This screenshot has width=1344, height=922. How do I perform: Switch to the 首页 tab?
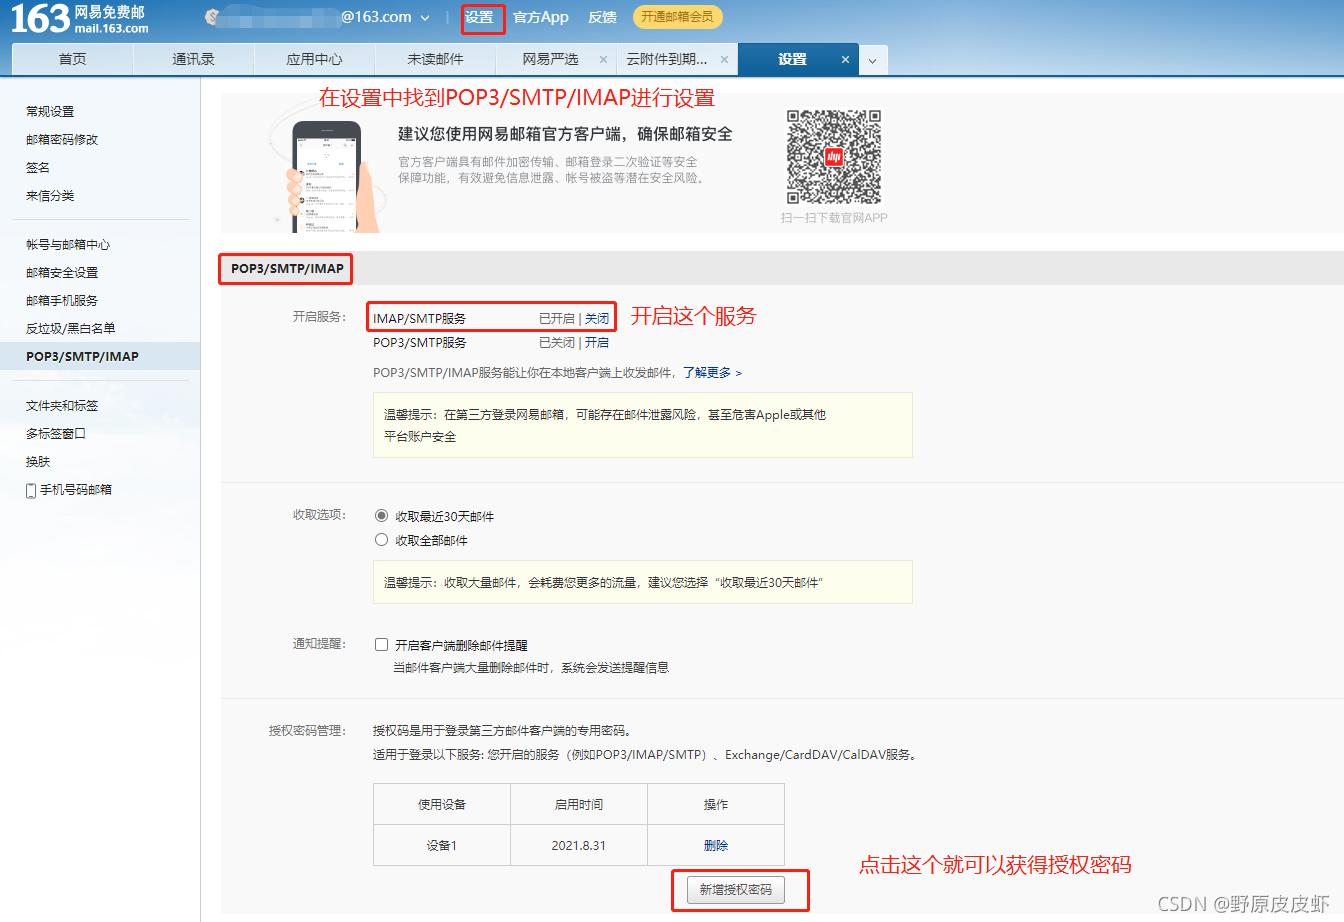point(72,59)
